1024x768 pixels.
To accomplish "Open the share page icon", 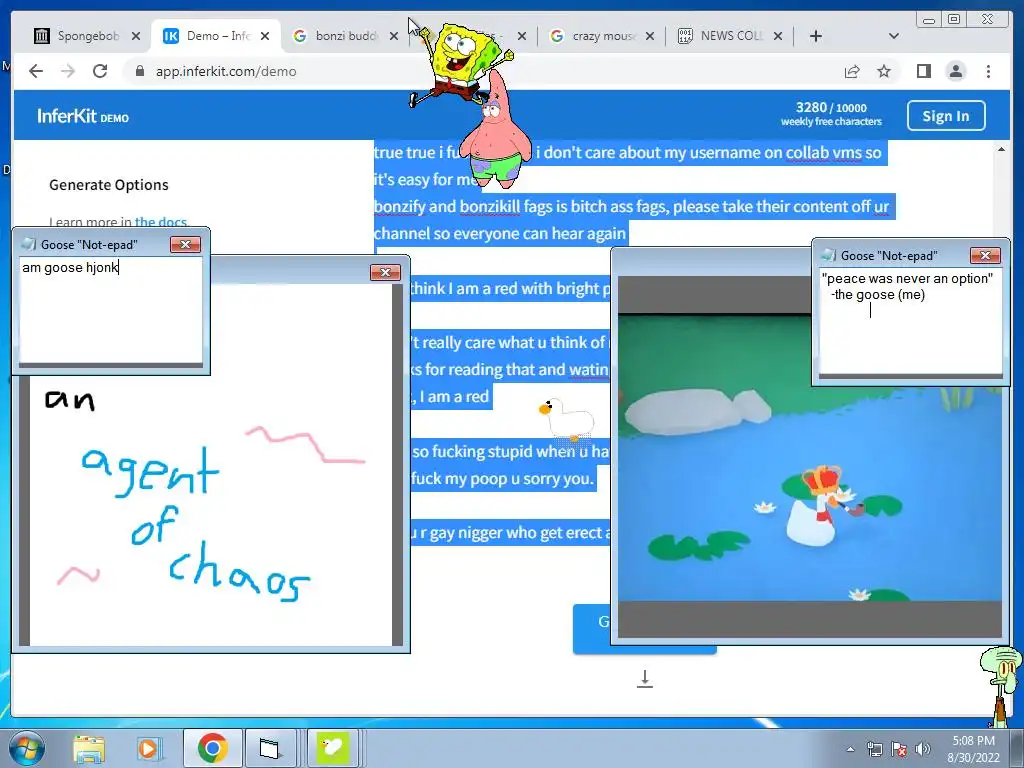I will 852,71.
